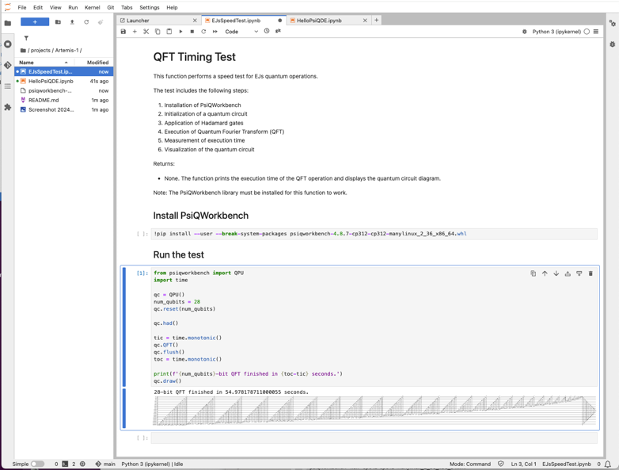Open the Code cell type dropdown
The height and width of the screenshot is (470, 620).
pyautogui.click(x=241, y=31)
